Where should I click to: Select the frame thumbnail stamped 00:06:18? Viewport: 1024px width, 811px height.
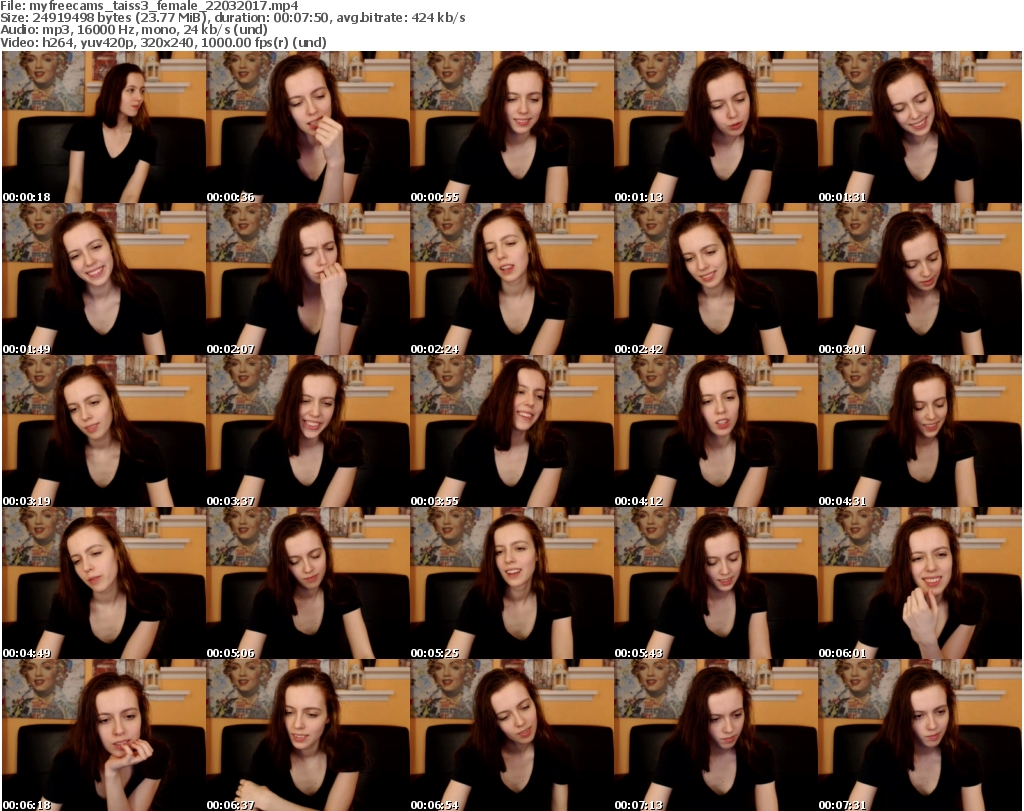[x=104, y=735]
